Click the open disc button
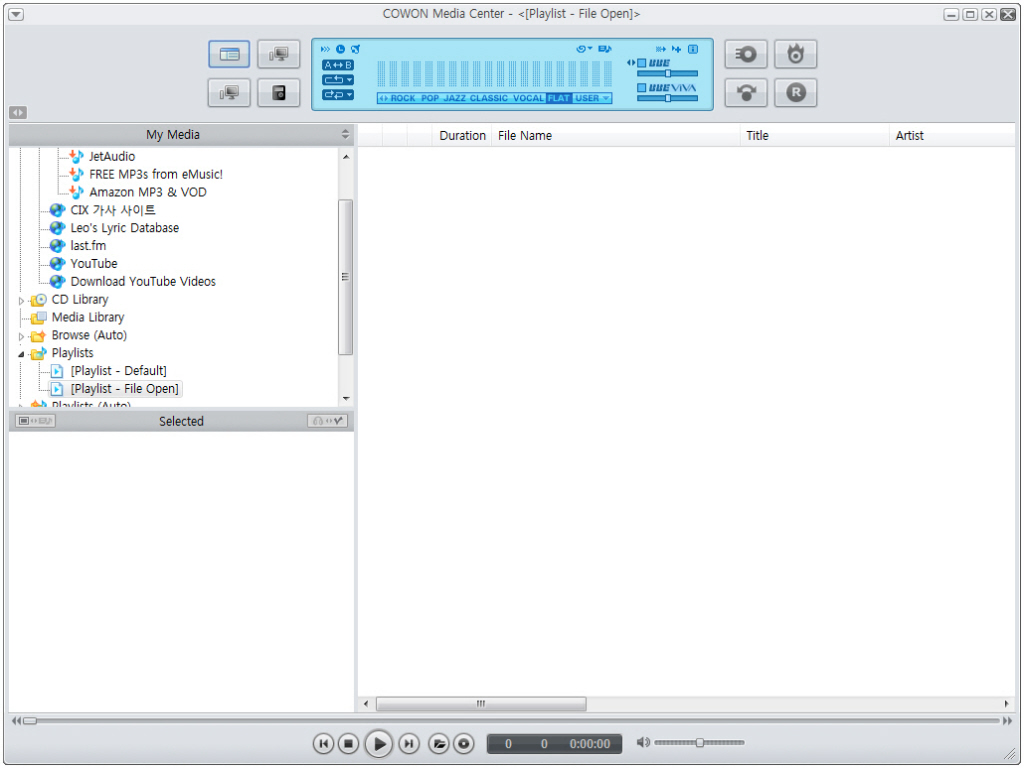The height and width of the screenshot is (768, 1024). pos(464,743)
